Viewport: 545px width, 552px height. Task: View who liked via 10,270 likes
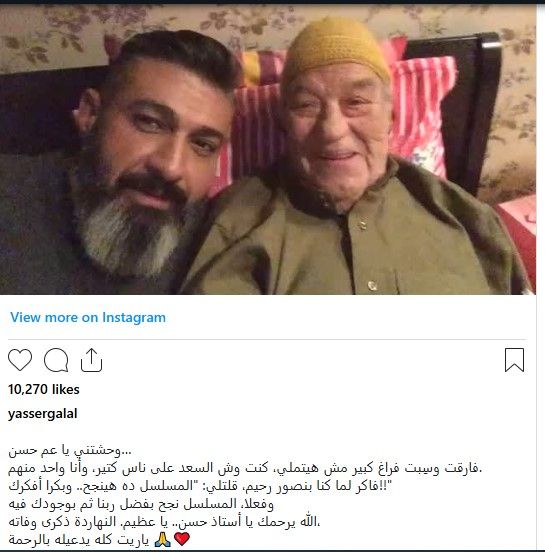click(x=44, y=389)
